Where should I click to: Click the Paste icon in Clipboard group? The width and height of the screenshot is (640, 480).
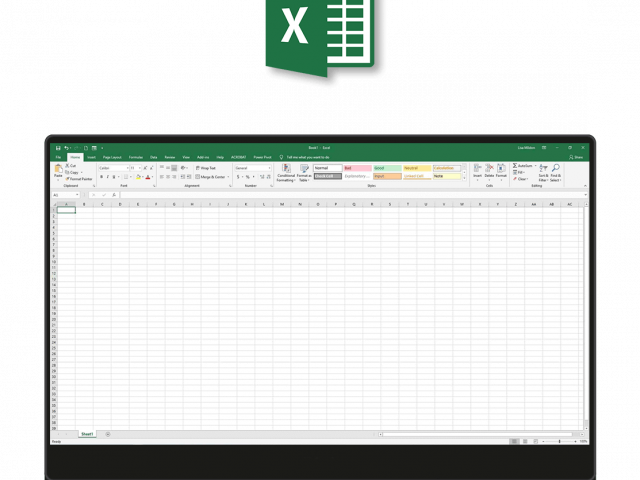click(58, 170)
